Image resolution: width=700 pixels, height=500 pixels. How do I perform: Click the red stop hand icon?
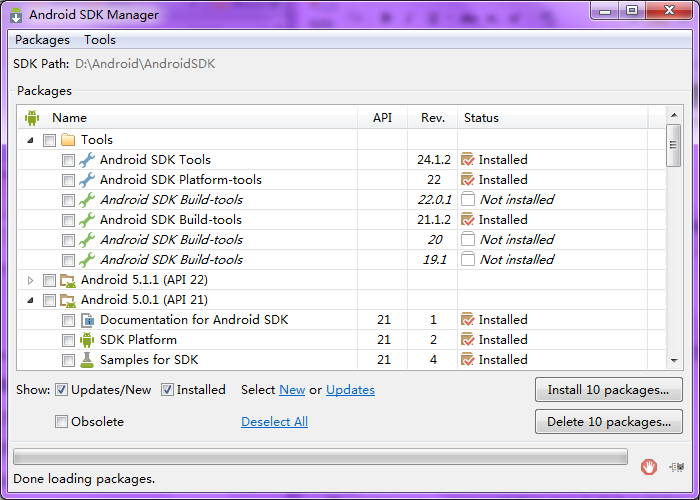[x=649, y=466]
